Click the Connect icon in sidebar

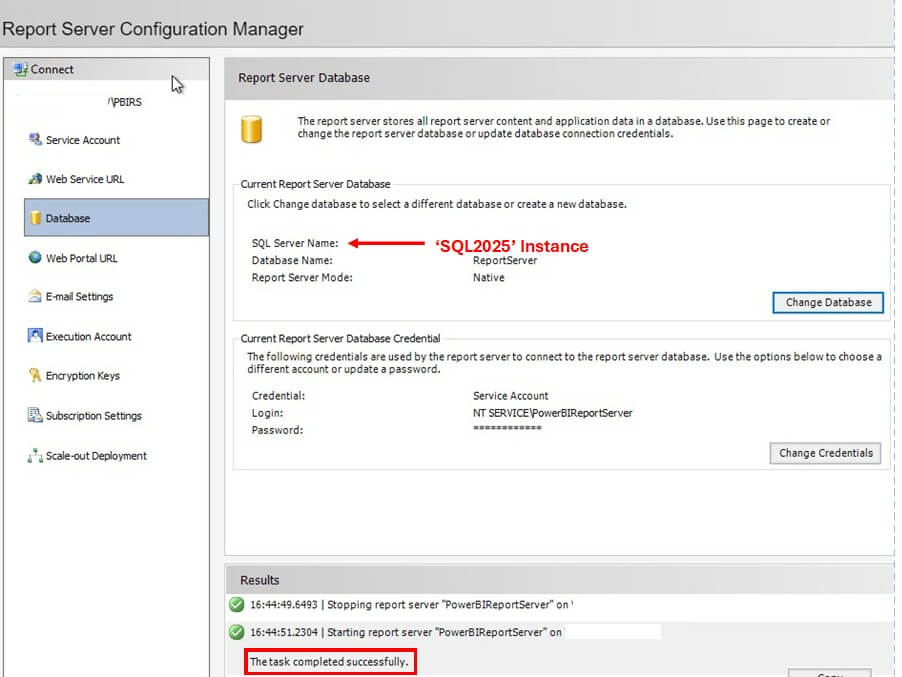[20, 70]
